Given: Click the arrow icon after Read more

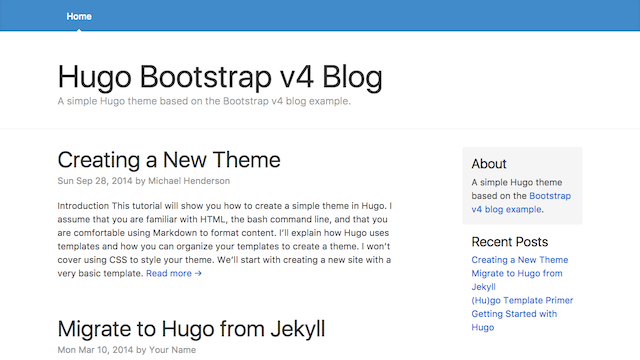Looking at the screenshot, I should [198, 273].
